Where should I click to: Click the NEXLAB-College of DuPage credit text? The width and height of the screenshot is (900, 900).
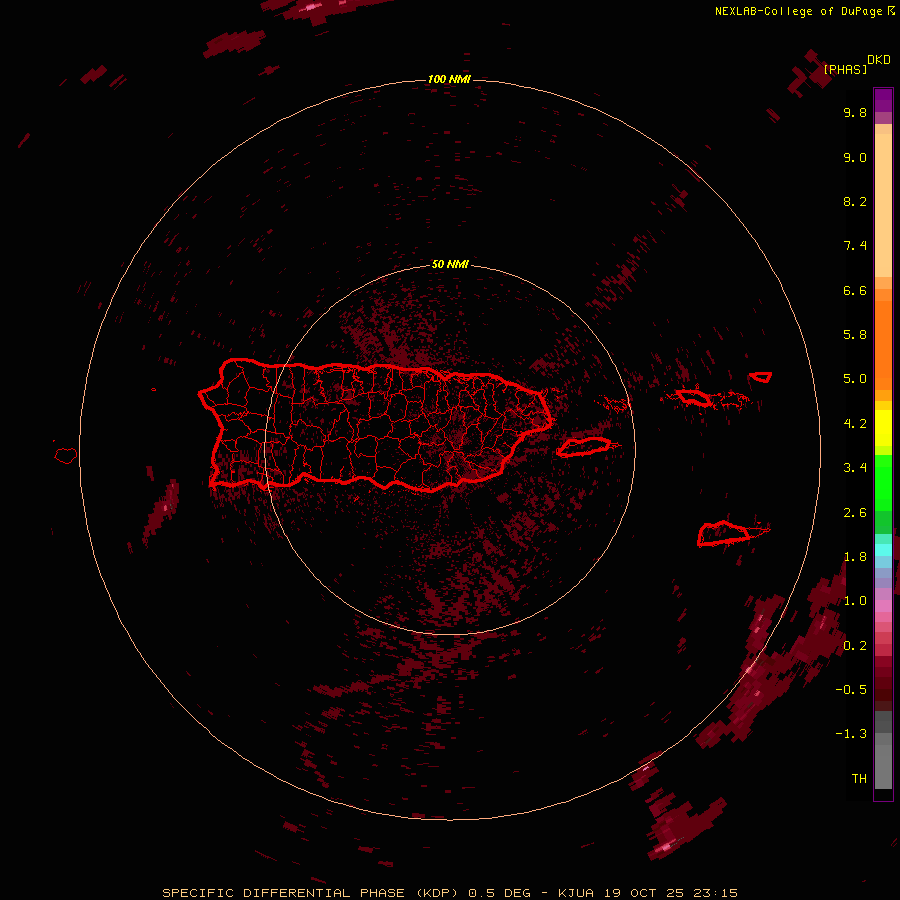[x=798, y=11]
